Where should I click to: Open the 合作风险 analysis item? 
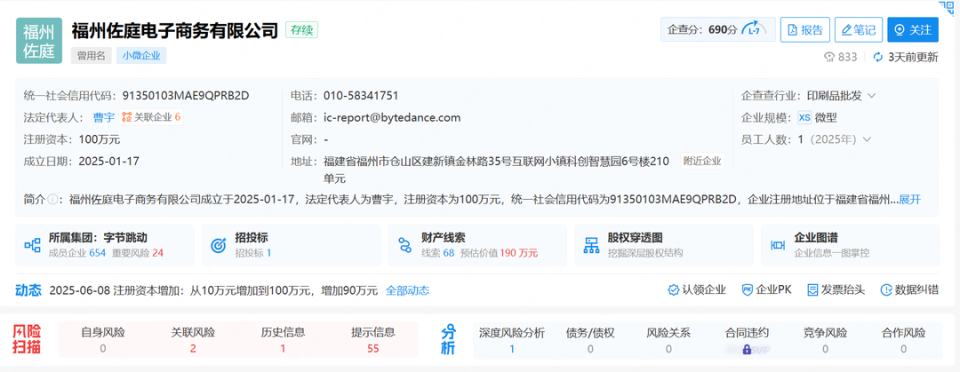click(x=904, y=340)
